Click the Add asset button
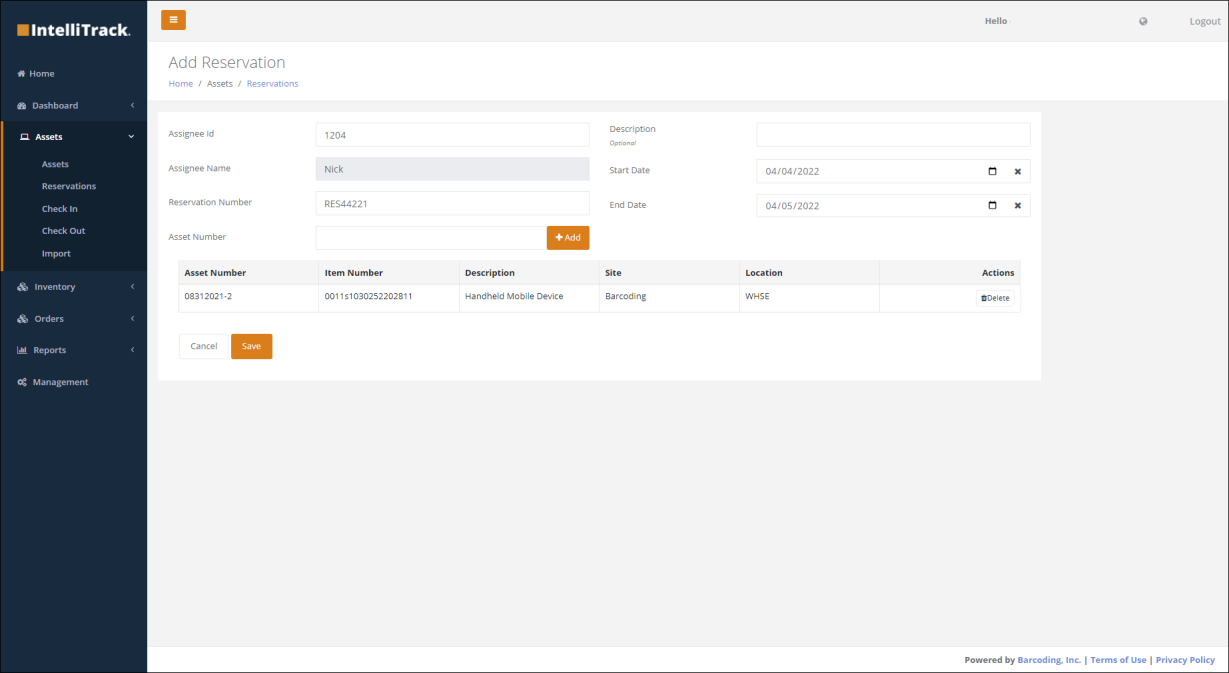The image size is (1229, 673). pyautogui.click(x=568, y=238)
